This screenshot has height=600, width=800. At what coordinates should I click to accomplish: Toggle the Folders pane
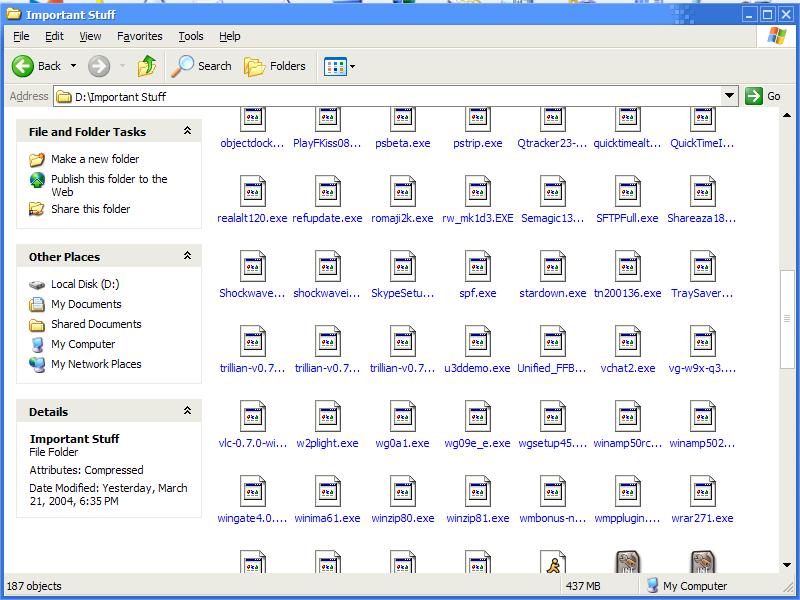pyautogui.click(x=274, y=66)
